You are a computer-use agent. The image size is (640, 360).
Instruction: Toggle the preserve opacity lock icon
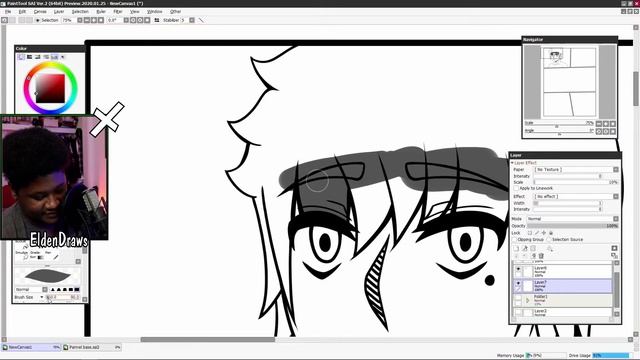[x=530, y=233]
